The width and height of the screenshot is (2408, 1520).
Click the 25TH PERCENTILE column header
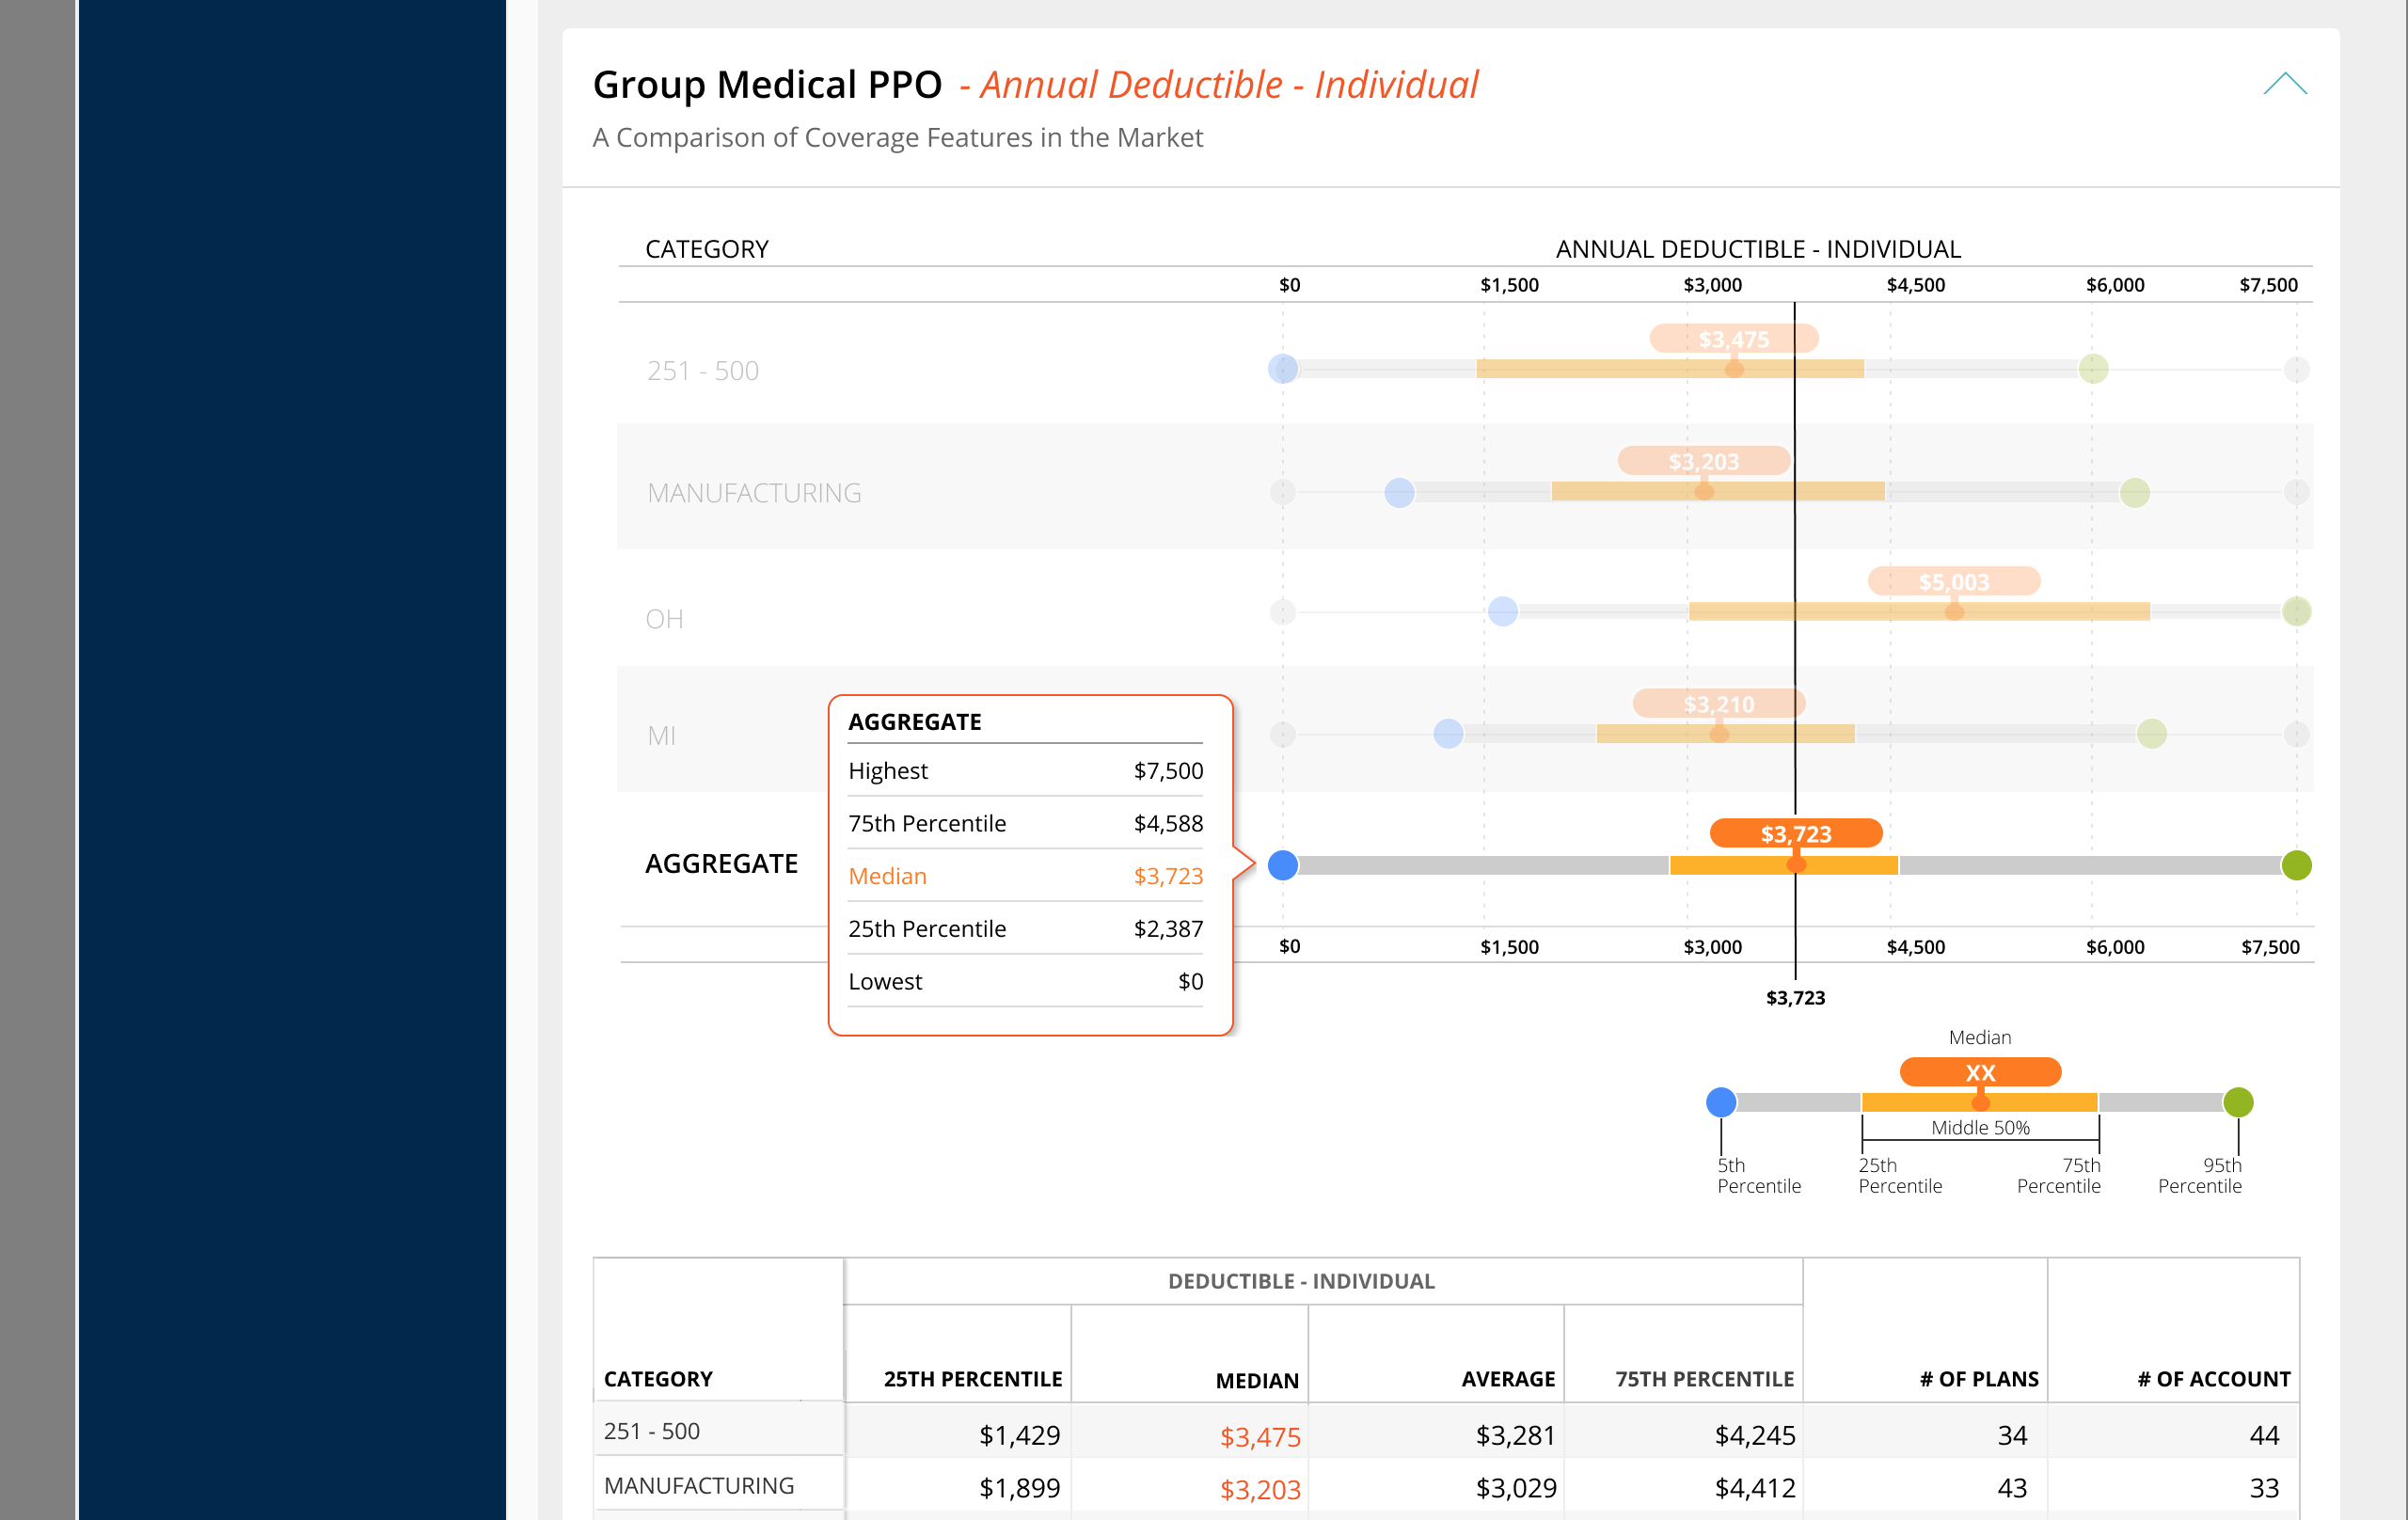coord(972,1380)
